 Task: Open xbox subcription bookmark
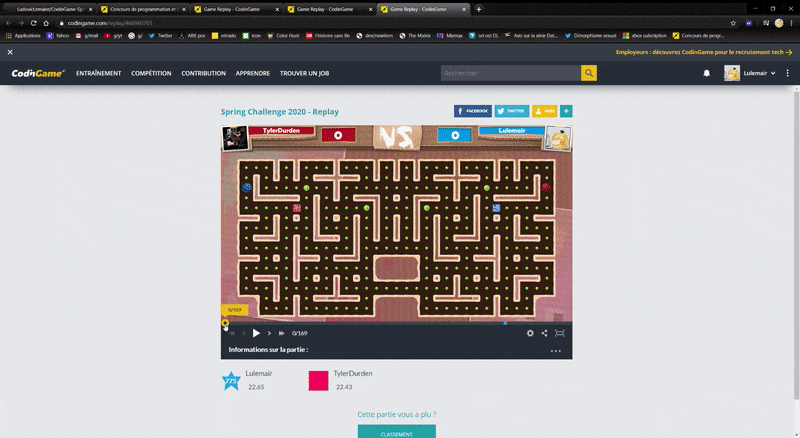(644, 36)
